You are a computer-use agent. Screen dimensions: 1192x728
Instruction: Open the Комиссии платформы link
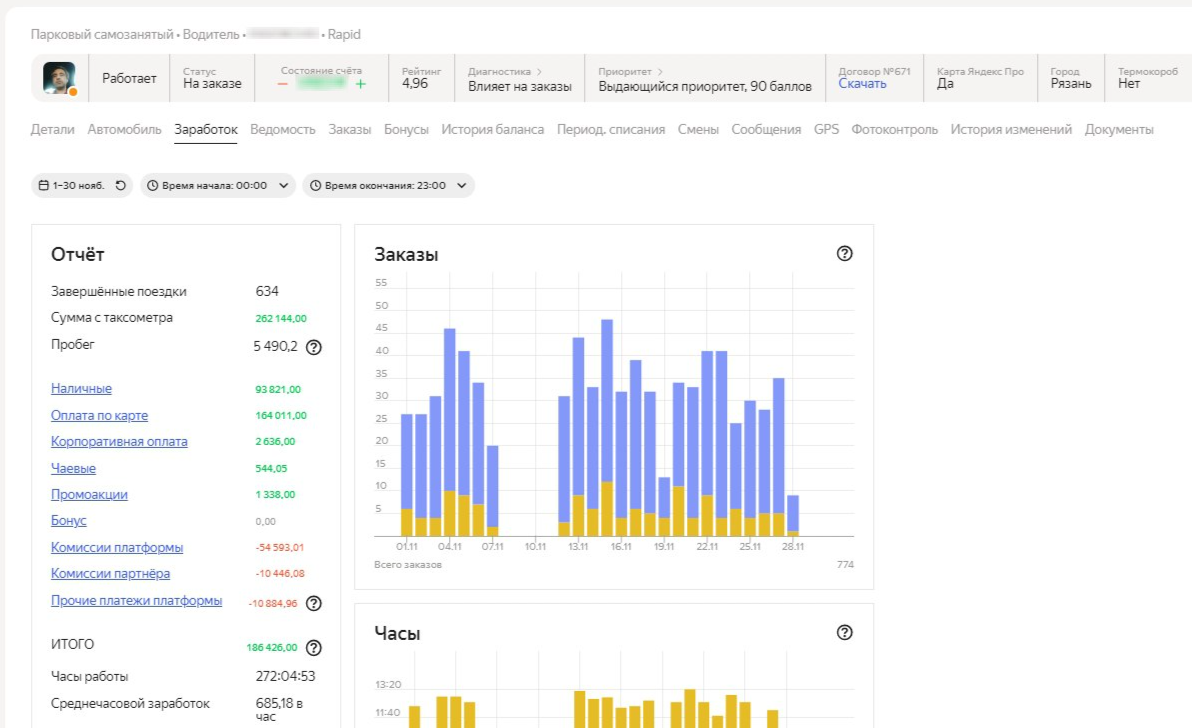tap(117, 547)
